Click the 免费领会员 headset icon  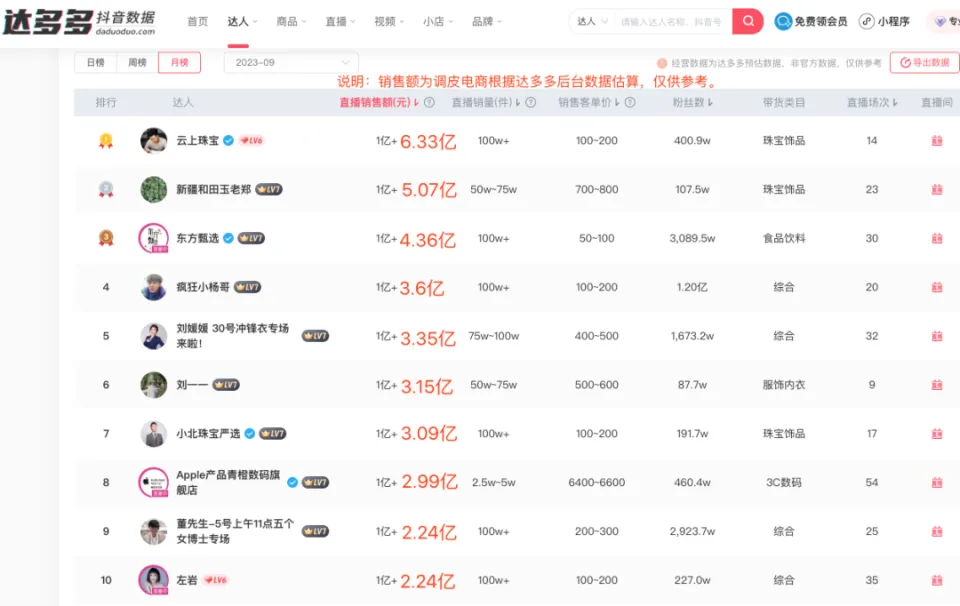coord(783,20)
